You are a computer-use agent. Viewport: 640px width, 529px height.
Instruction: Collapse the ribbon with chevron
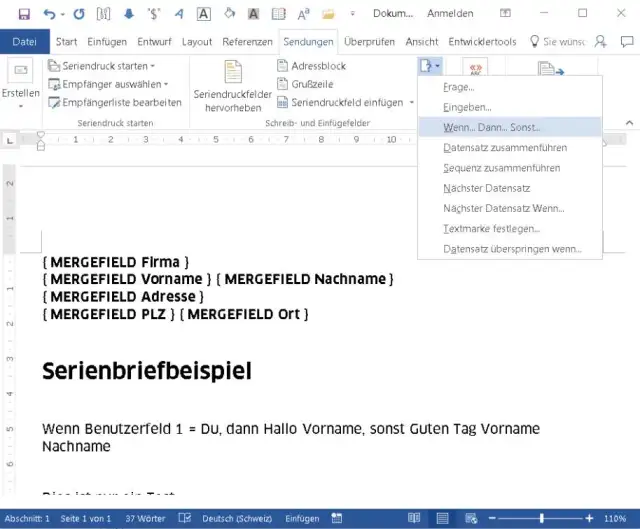[629, 123]
